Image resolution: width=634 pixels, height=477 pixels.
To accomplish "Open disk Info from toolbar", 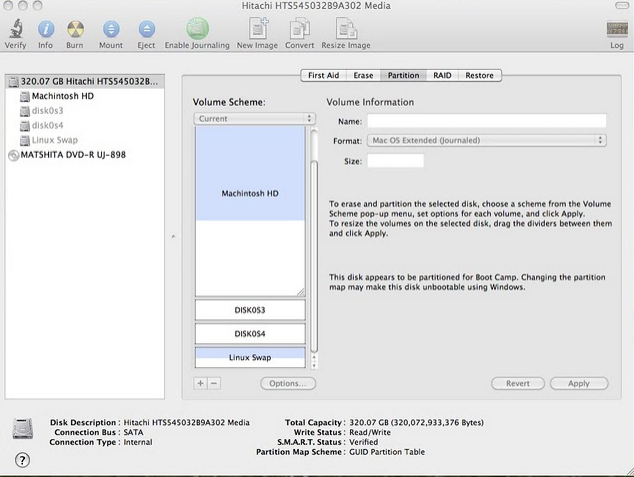I will click(46, 29).
